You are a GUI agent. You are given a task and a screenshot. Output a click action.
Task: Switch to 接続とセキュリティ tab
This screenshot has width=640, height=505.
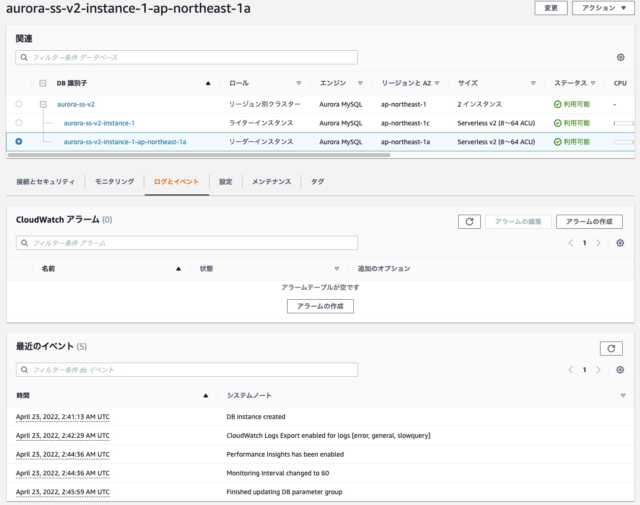coord(45,182)
